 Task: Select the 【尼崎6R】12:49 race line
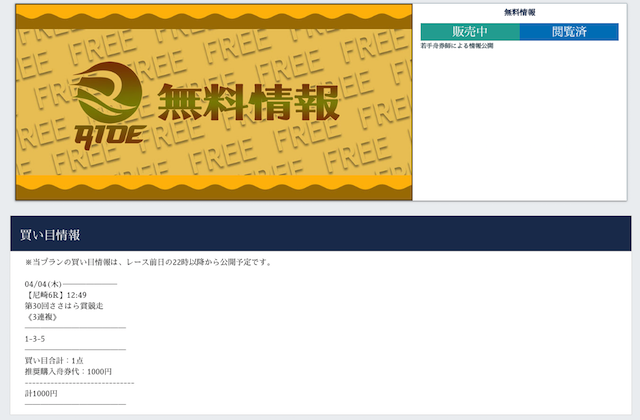coord(56,295)
